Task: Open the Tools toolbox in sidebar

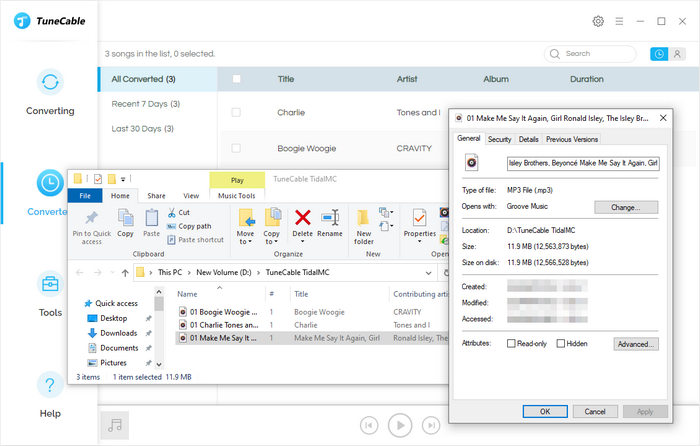Action: tap(50, 285)
